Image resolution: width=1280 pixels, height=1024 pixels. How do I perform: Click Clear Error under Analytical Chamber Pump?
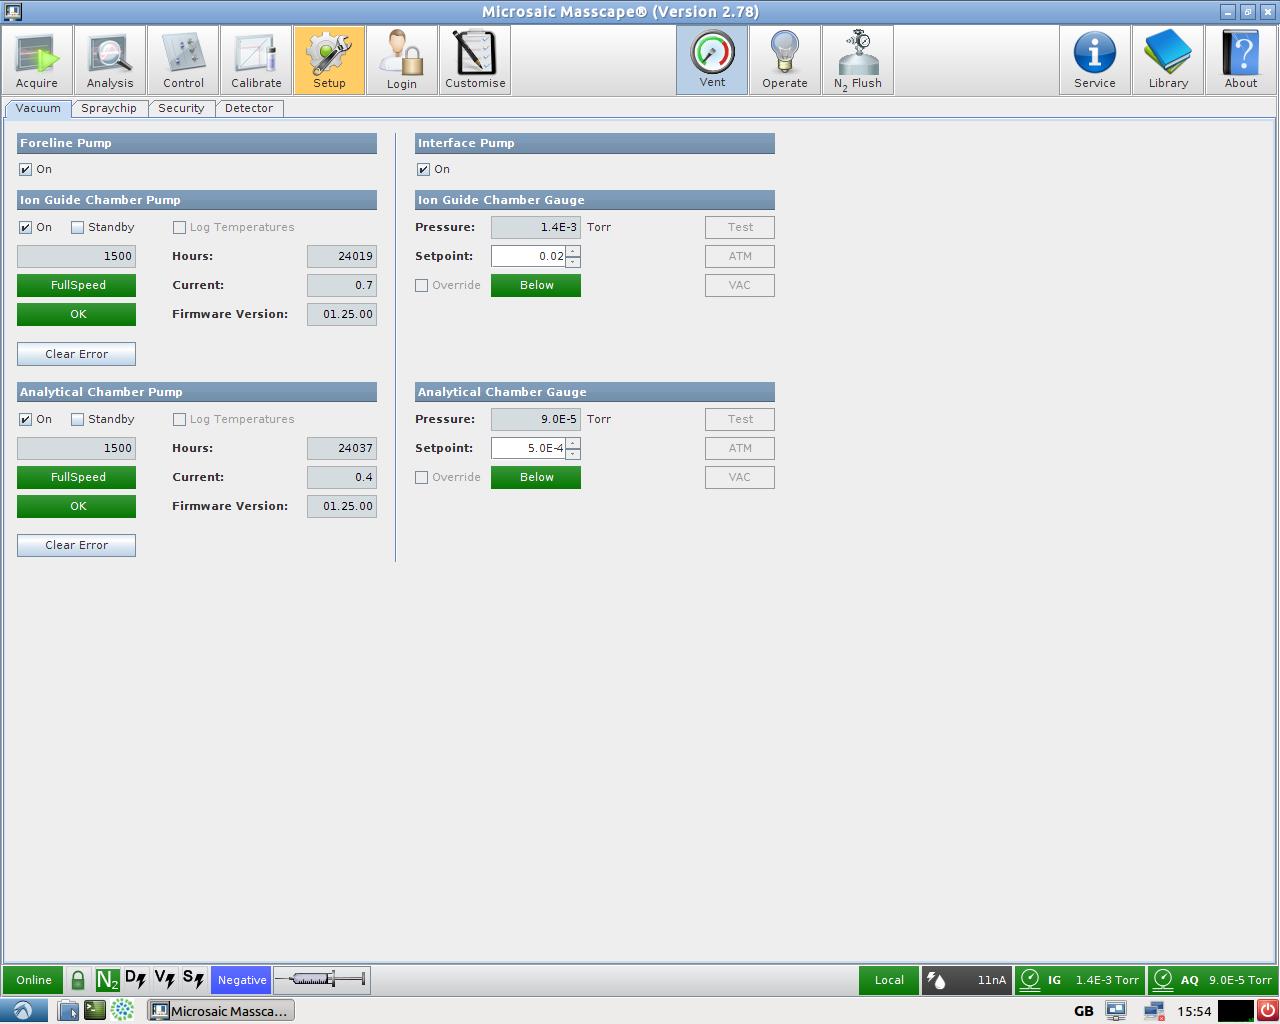76,545
